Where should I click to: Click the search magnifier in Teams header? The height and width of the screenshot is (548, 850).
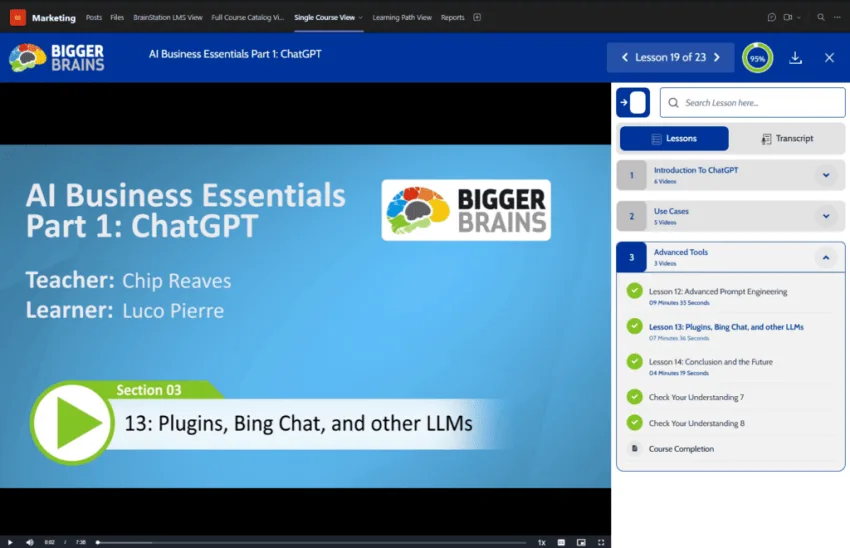821,17
